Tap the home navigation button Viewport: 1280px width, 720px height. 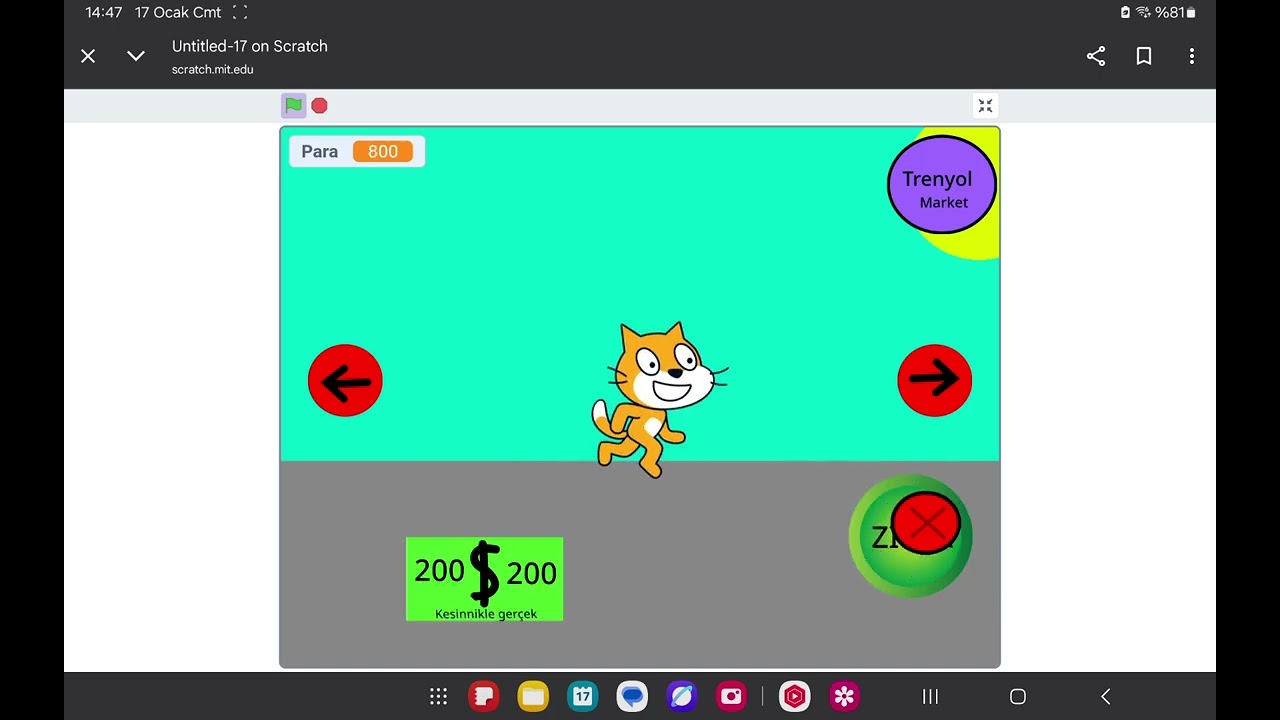[1018, 696]
